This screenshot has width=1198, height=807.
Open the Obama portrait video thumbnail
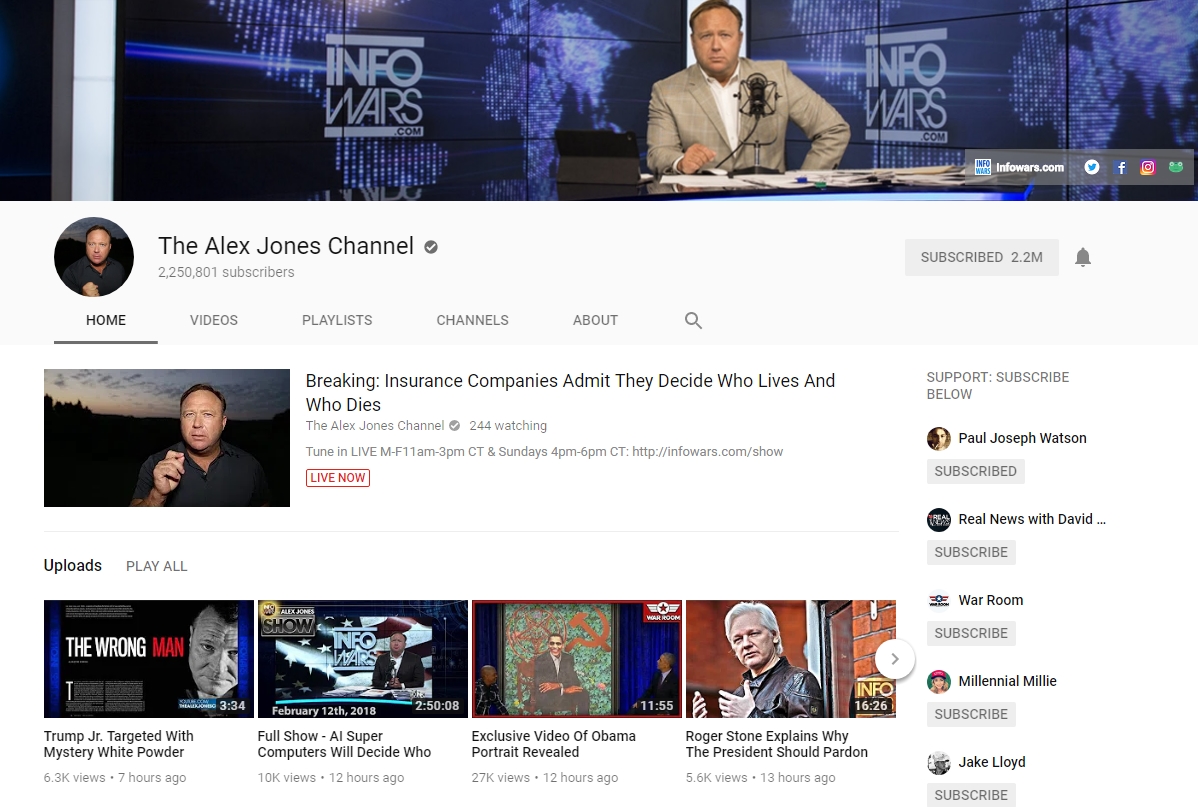(577, 659)
